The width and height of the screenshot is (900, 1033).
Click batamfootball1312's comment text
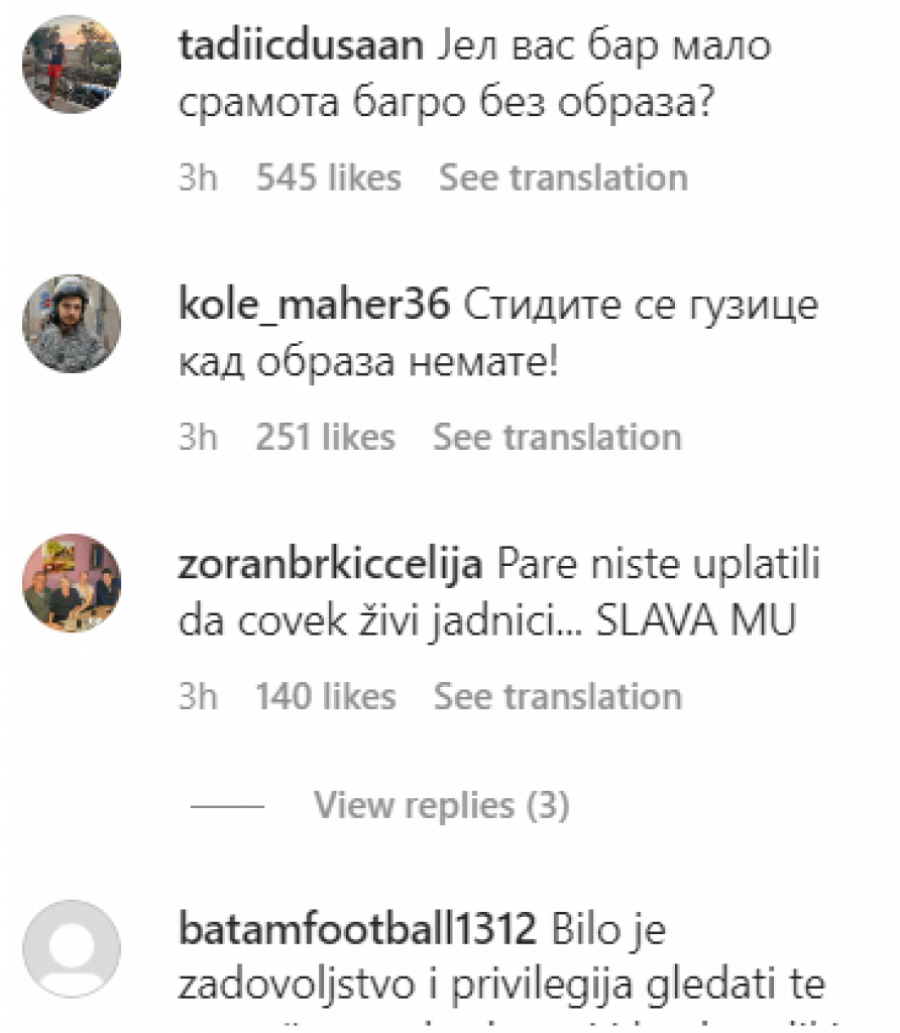[501, 966]
